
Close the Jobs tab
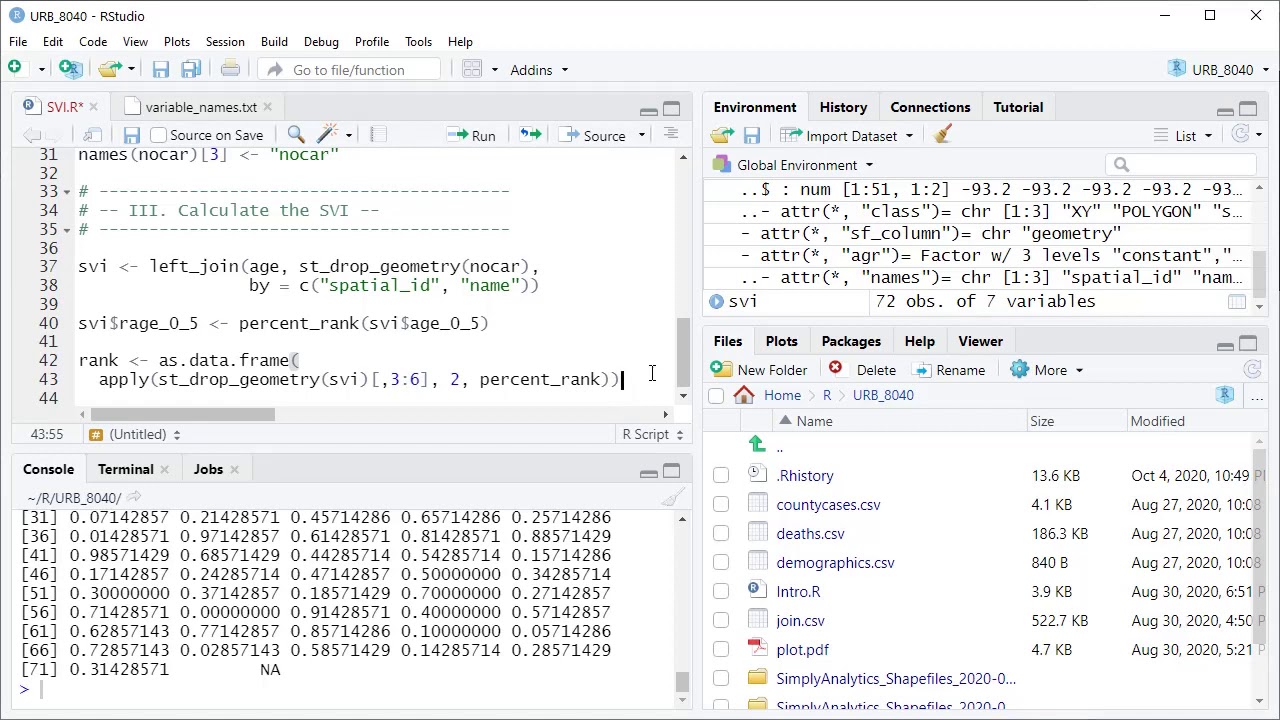tap(234, 470)
